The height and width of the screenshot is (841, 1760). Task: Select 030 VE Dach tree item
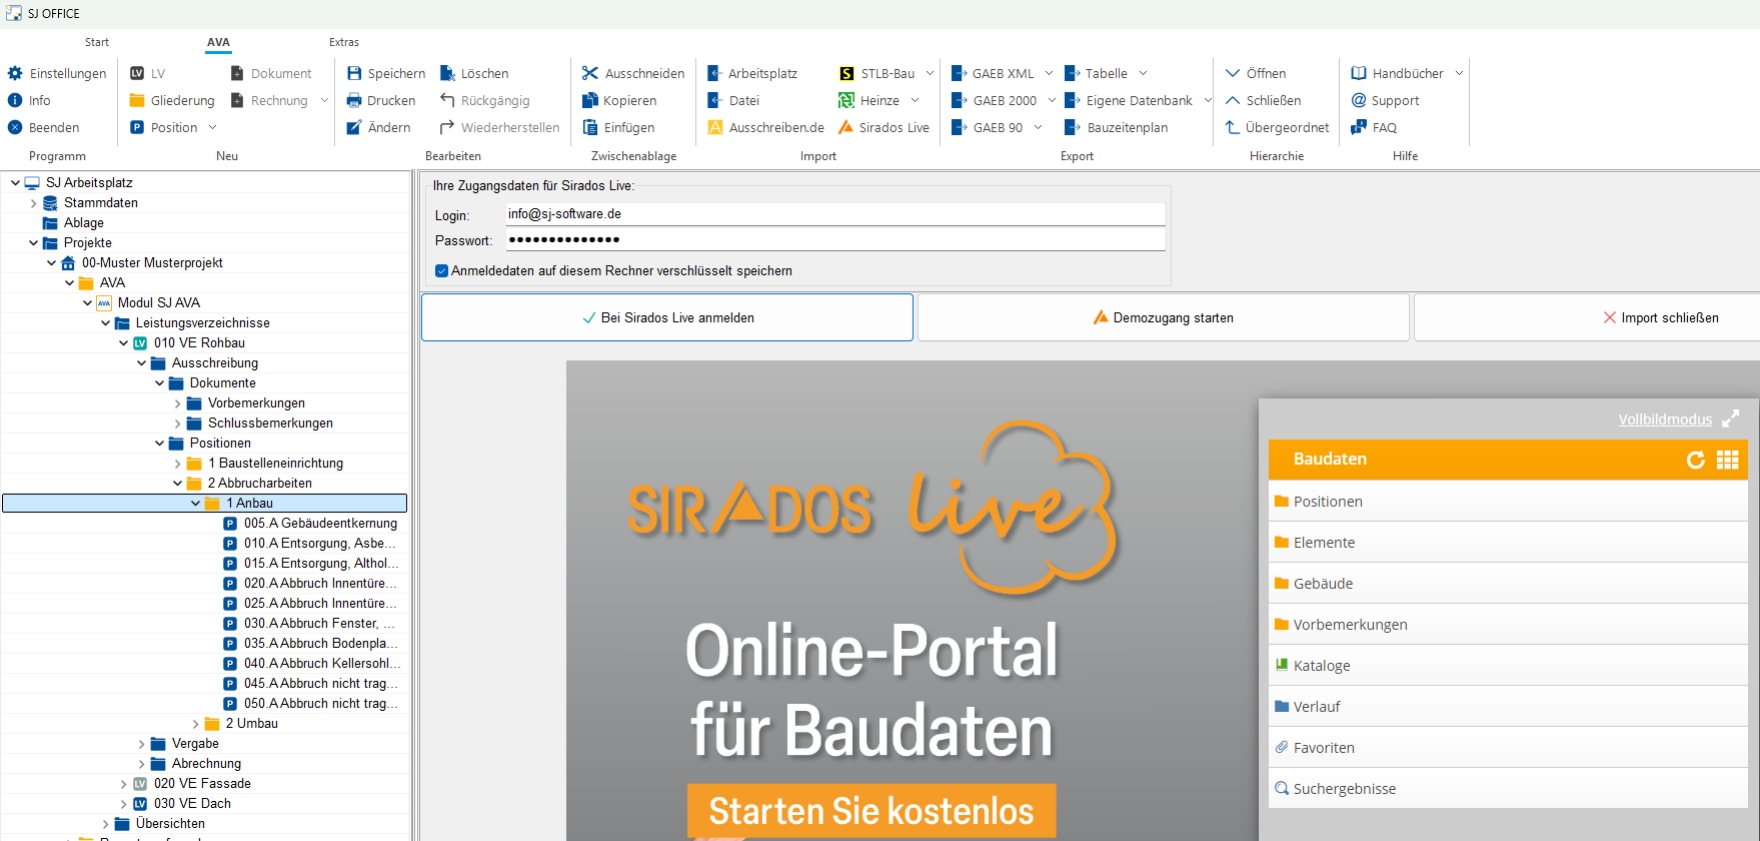click(182, 803)
